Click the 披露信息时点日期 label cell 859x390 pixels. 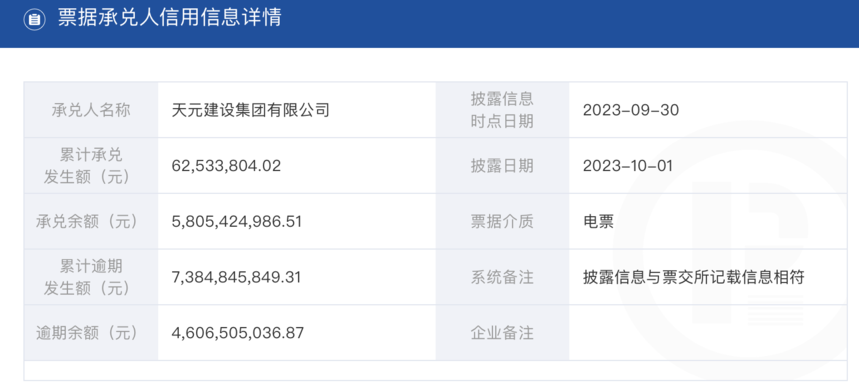tap(502, 110)
